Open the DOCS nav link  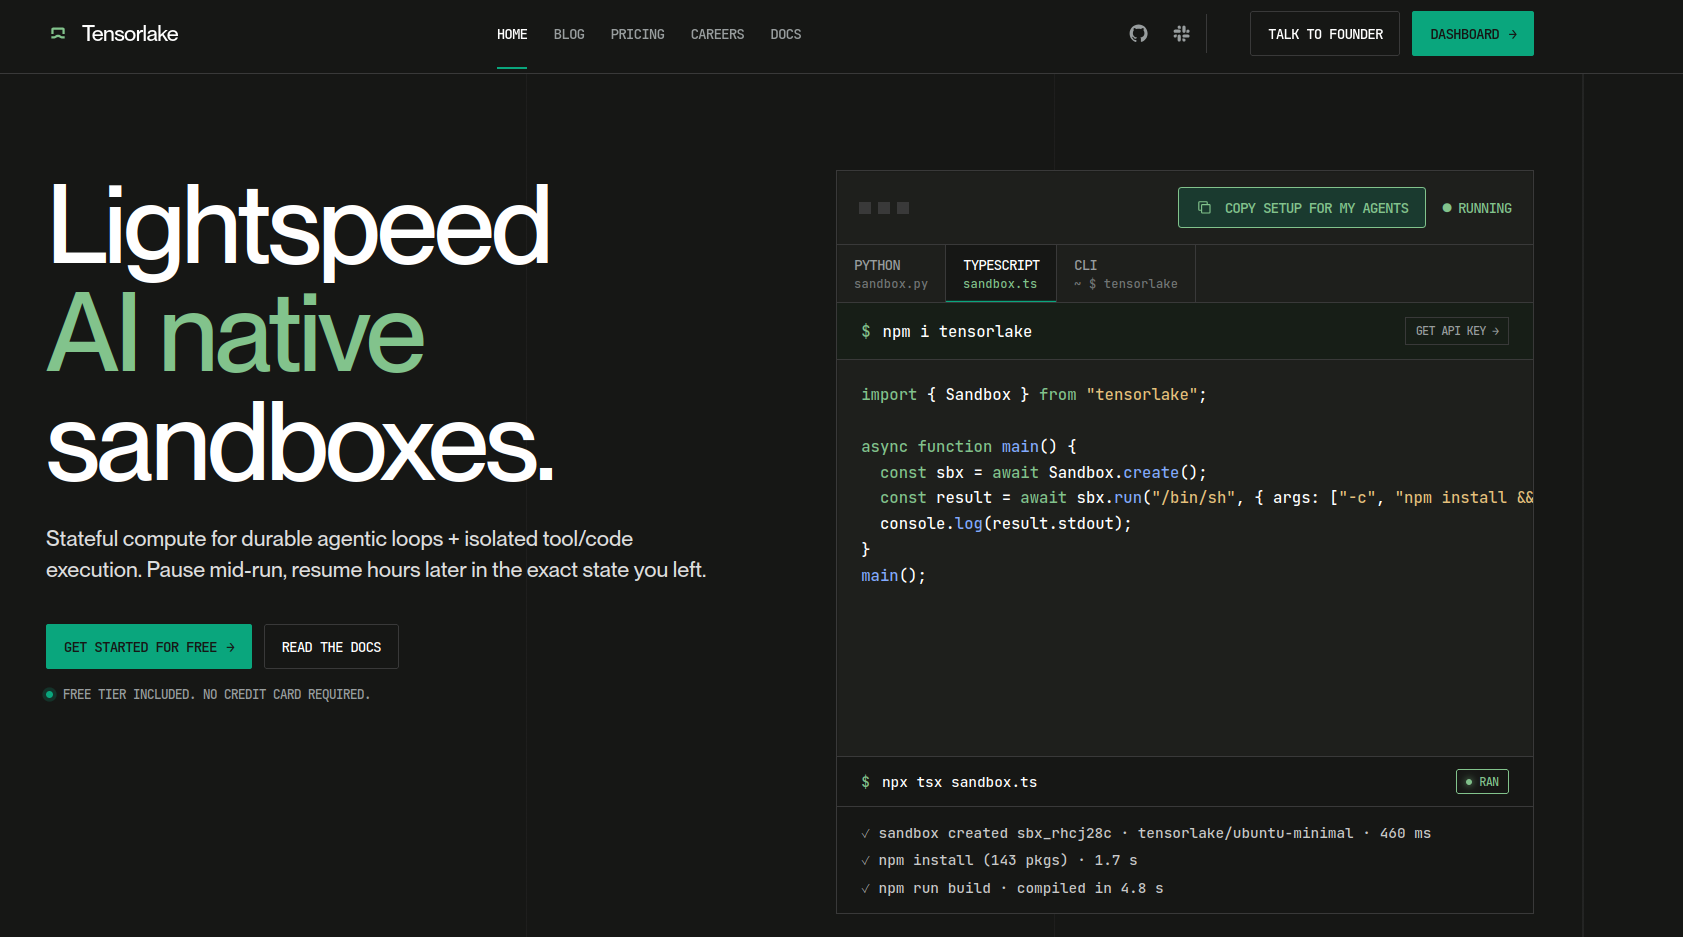tap(786, 34)
